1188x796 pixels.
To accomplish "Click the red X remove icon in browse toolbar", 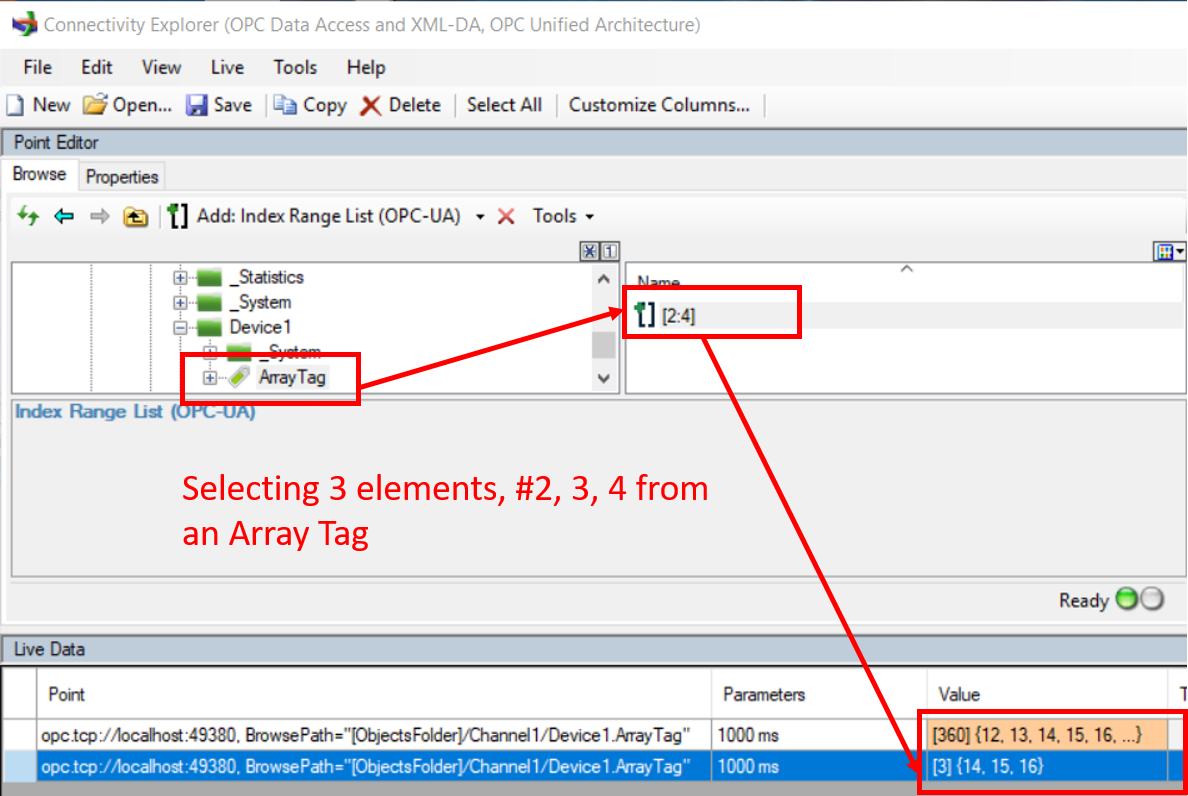I will (x=506, y=217).
